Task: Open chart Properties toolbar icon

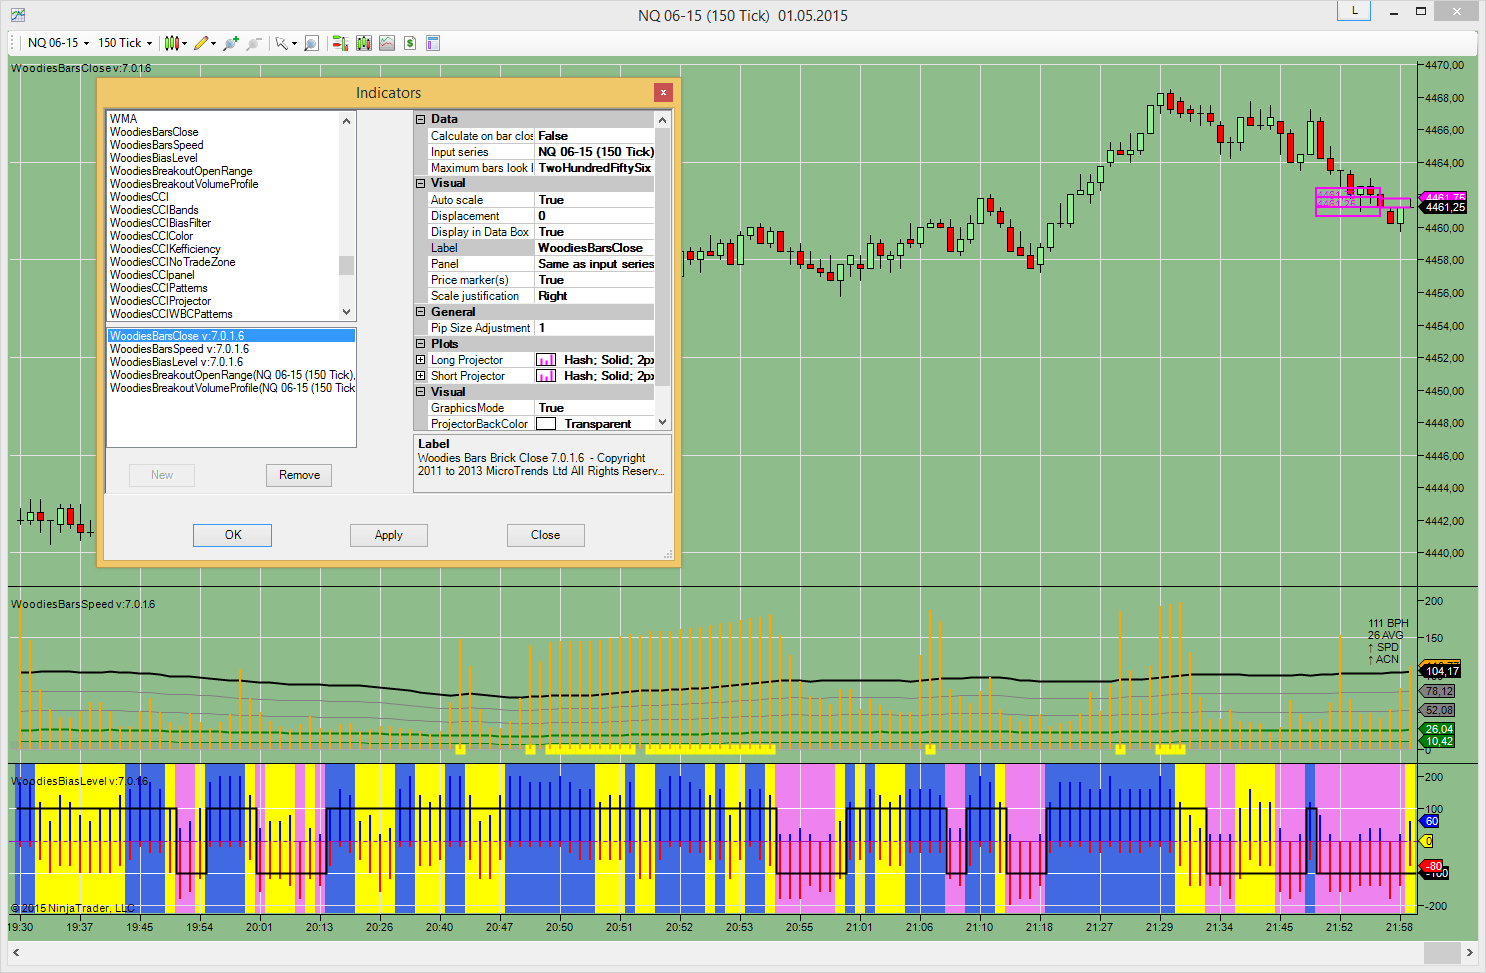Action: (x=433, y=43)
